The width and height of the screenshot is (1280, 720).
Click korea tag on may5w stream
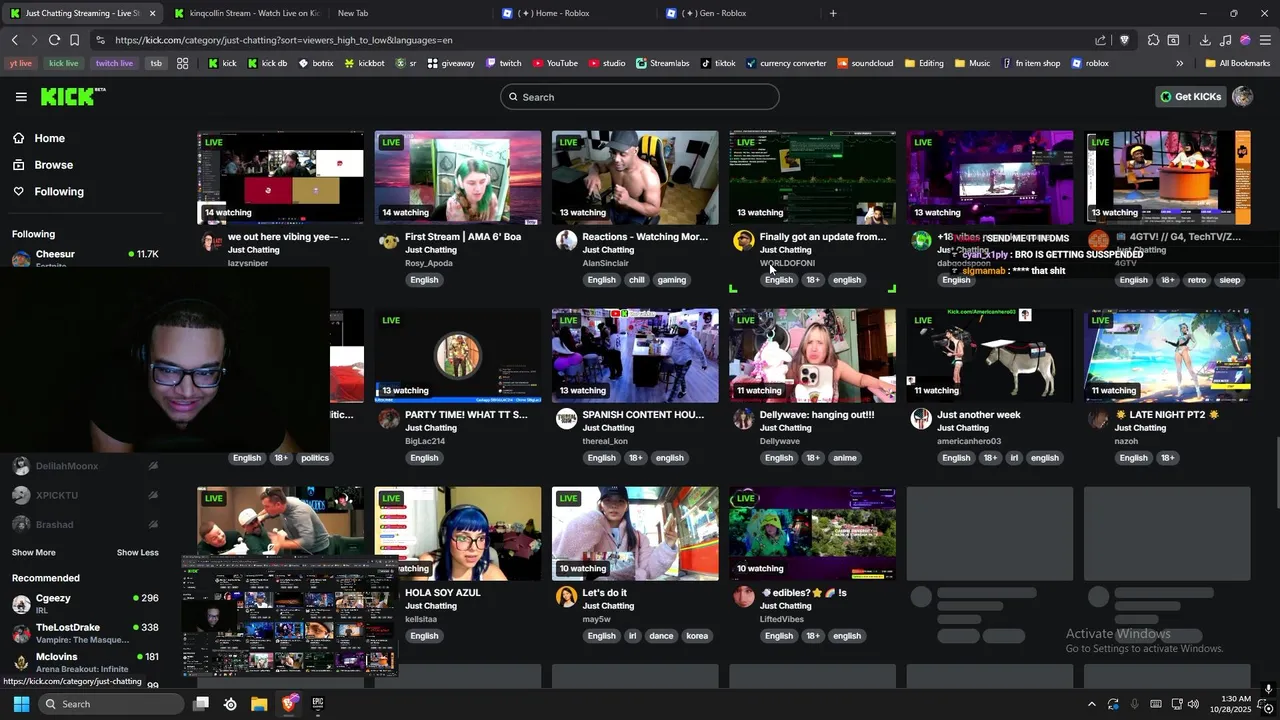(697, 636)
